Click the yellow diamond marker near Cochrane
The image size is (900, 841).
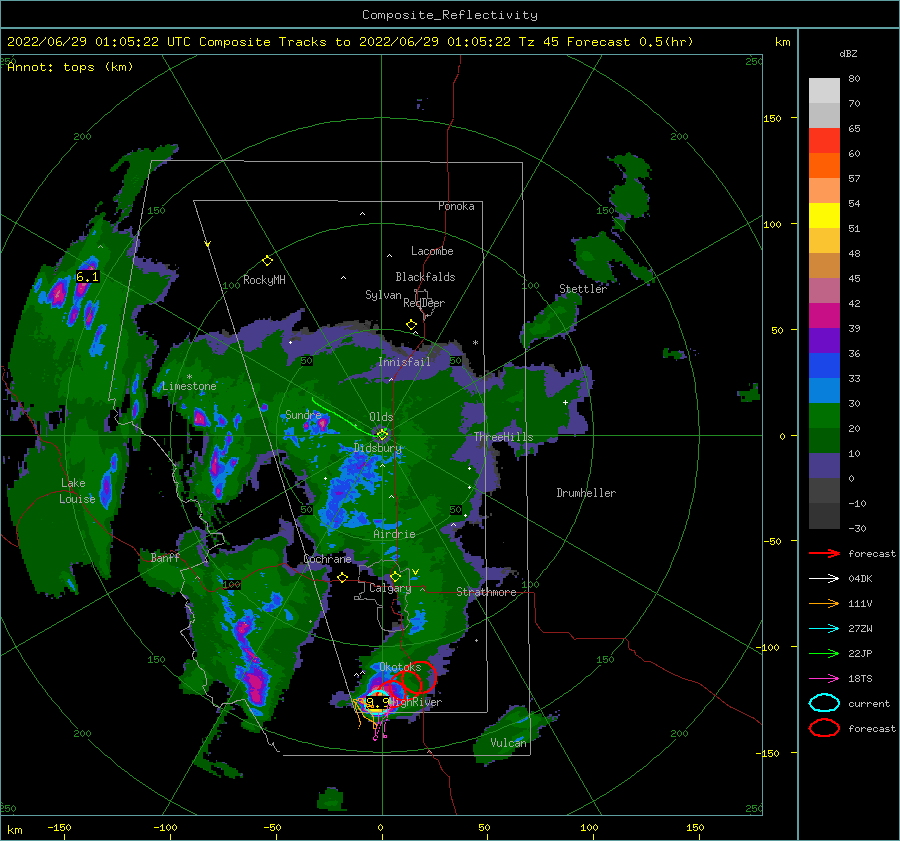coord(343,578)
